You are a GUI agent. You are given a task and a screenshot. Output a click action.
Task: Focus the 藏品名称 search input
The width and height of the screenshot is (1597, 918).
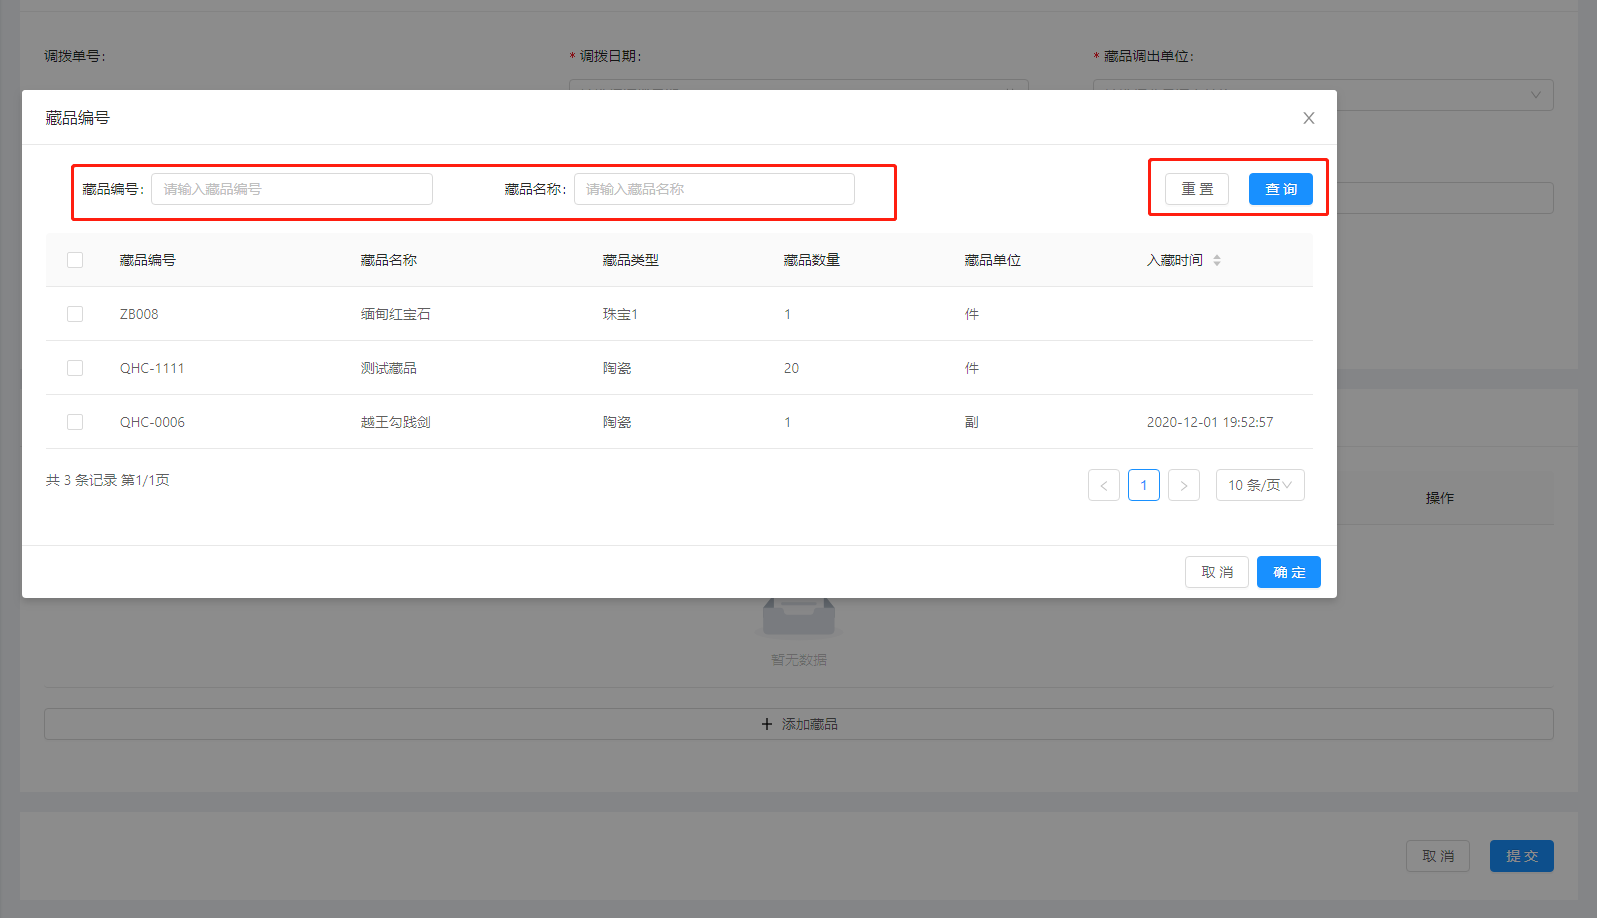pyautogui.click(x=714, y=189)
